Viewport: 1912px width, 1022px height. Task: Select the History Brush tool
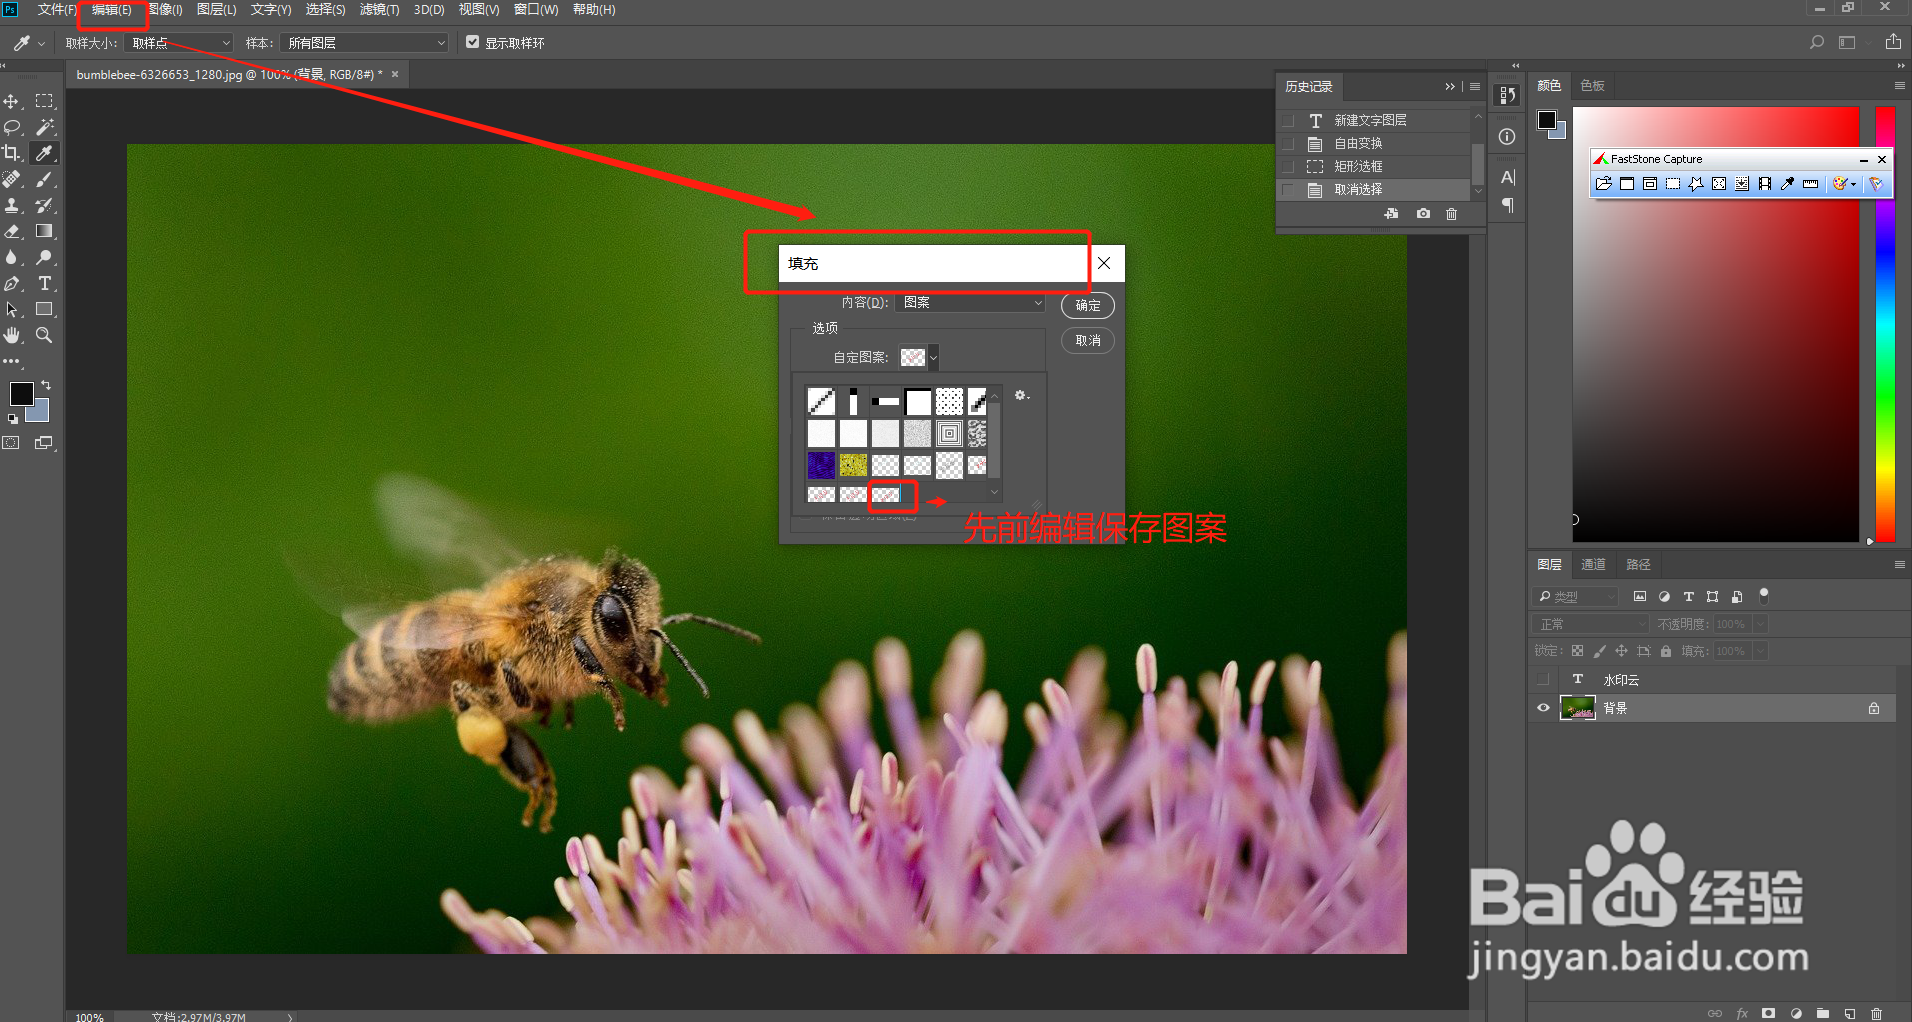pyautogui.click(x=45, y=206)
